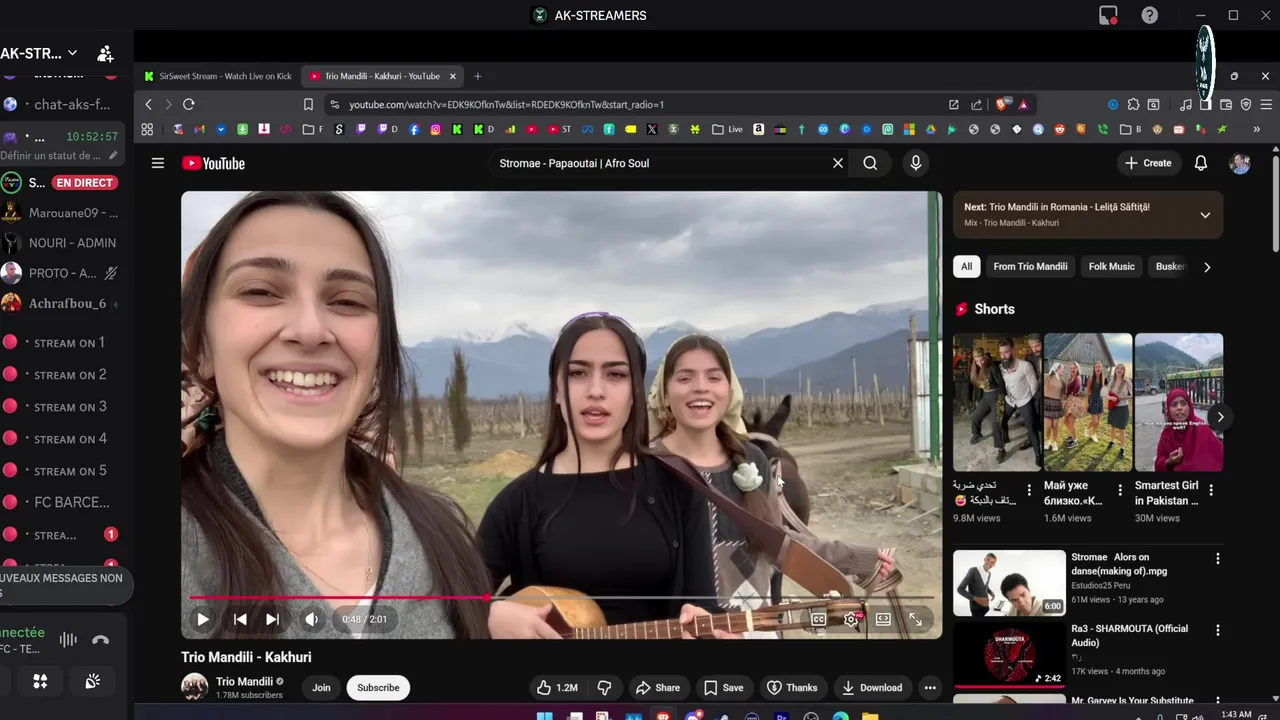Screen dimensions: 1280x720
Task: Reload the browser page
Action: click(x=188, y=104)
